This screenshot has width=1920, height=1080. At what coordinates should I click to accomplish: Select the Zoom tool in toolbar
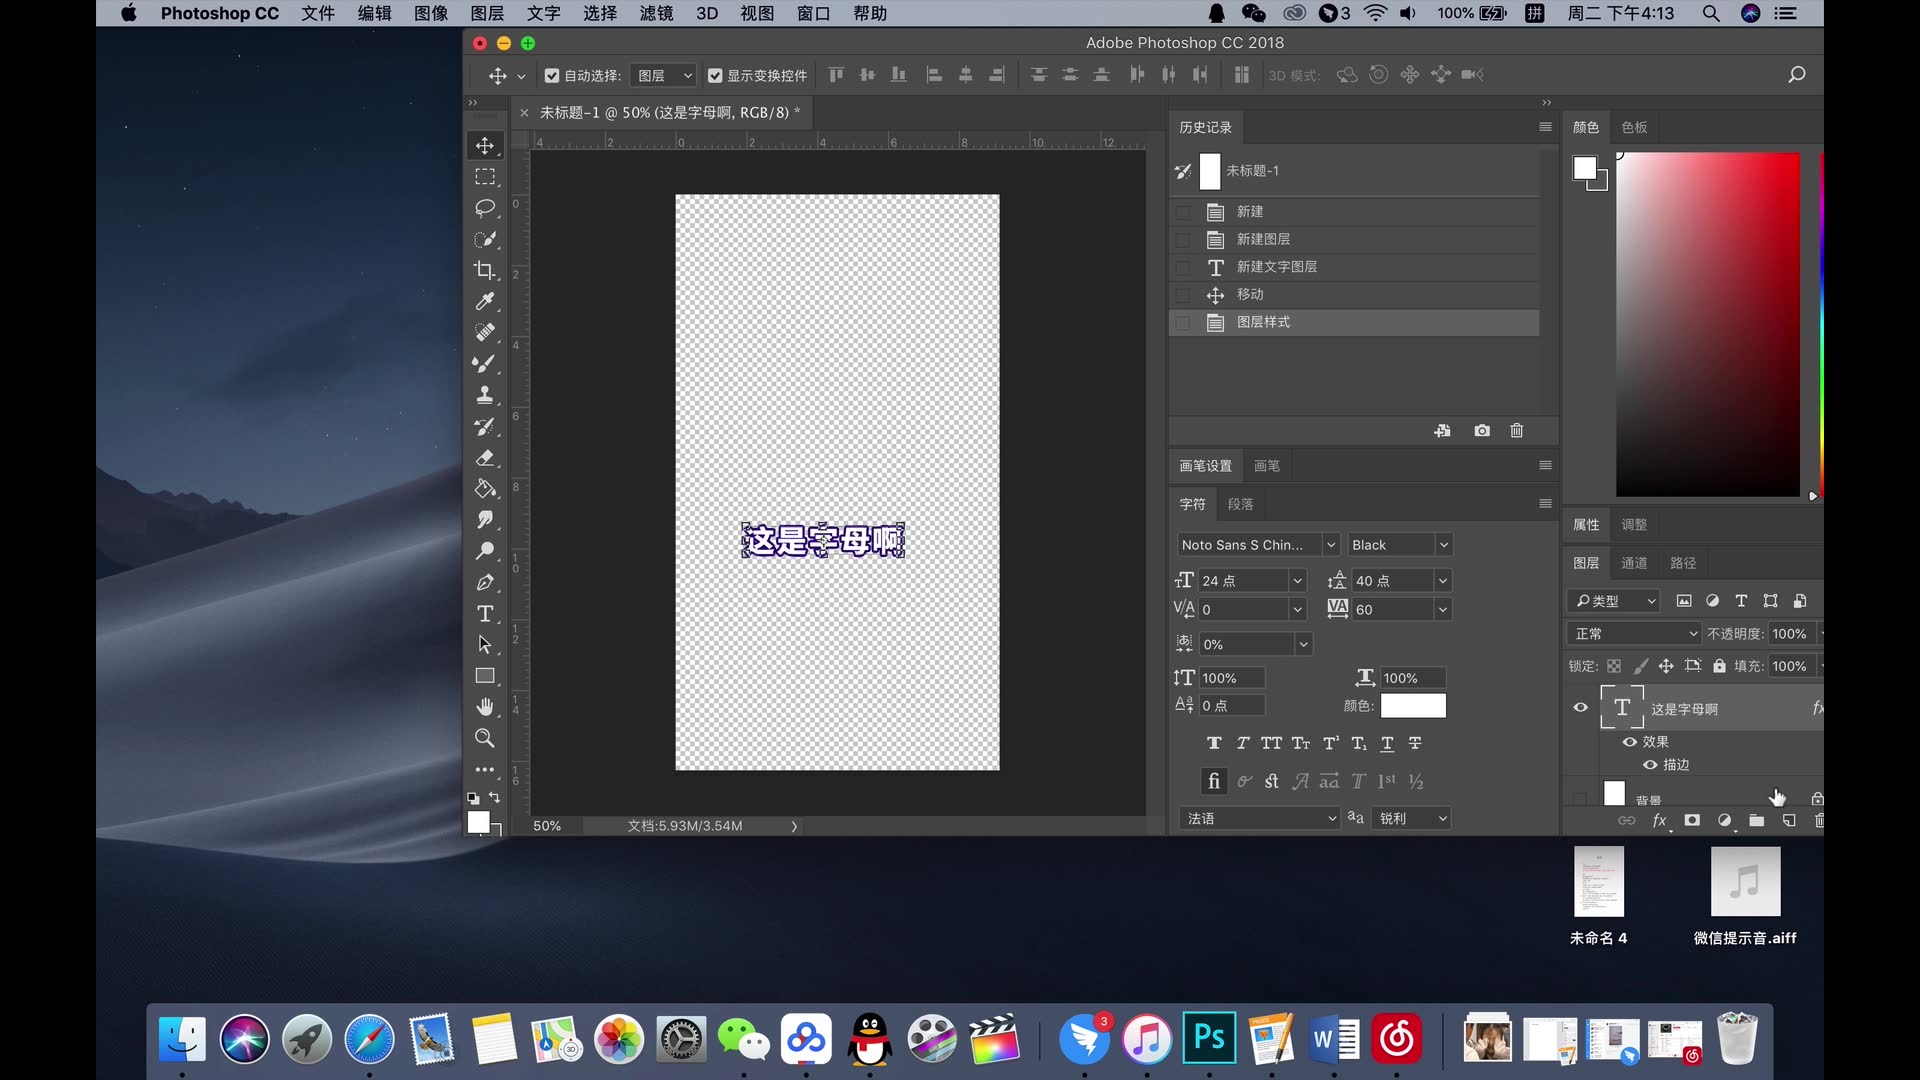[x=485, y=738]
